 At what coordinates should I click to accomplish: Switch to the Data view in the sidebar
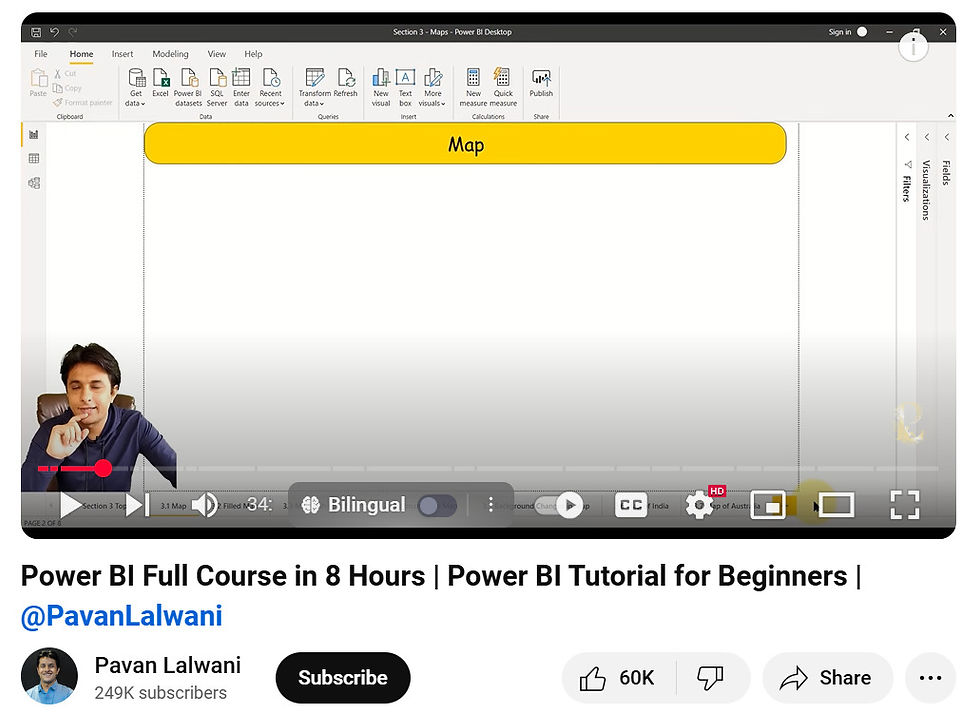click(34, 158)
